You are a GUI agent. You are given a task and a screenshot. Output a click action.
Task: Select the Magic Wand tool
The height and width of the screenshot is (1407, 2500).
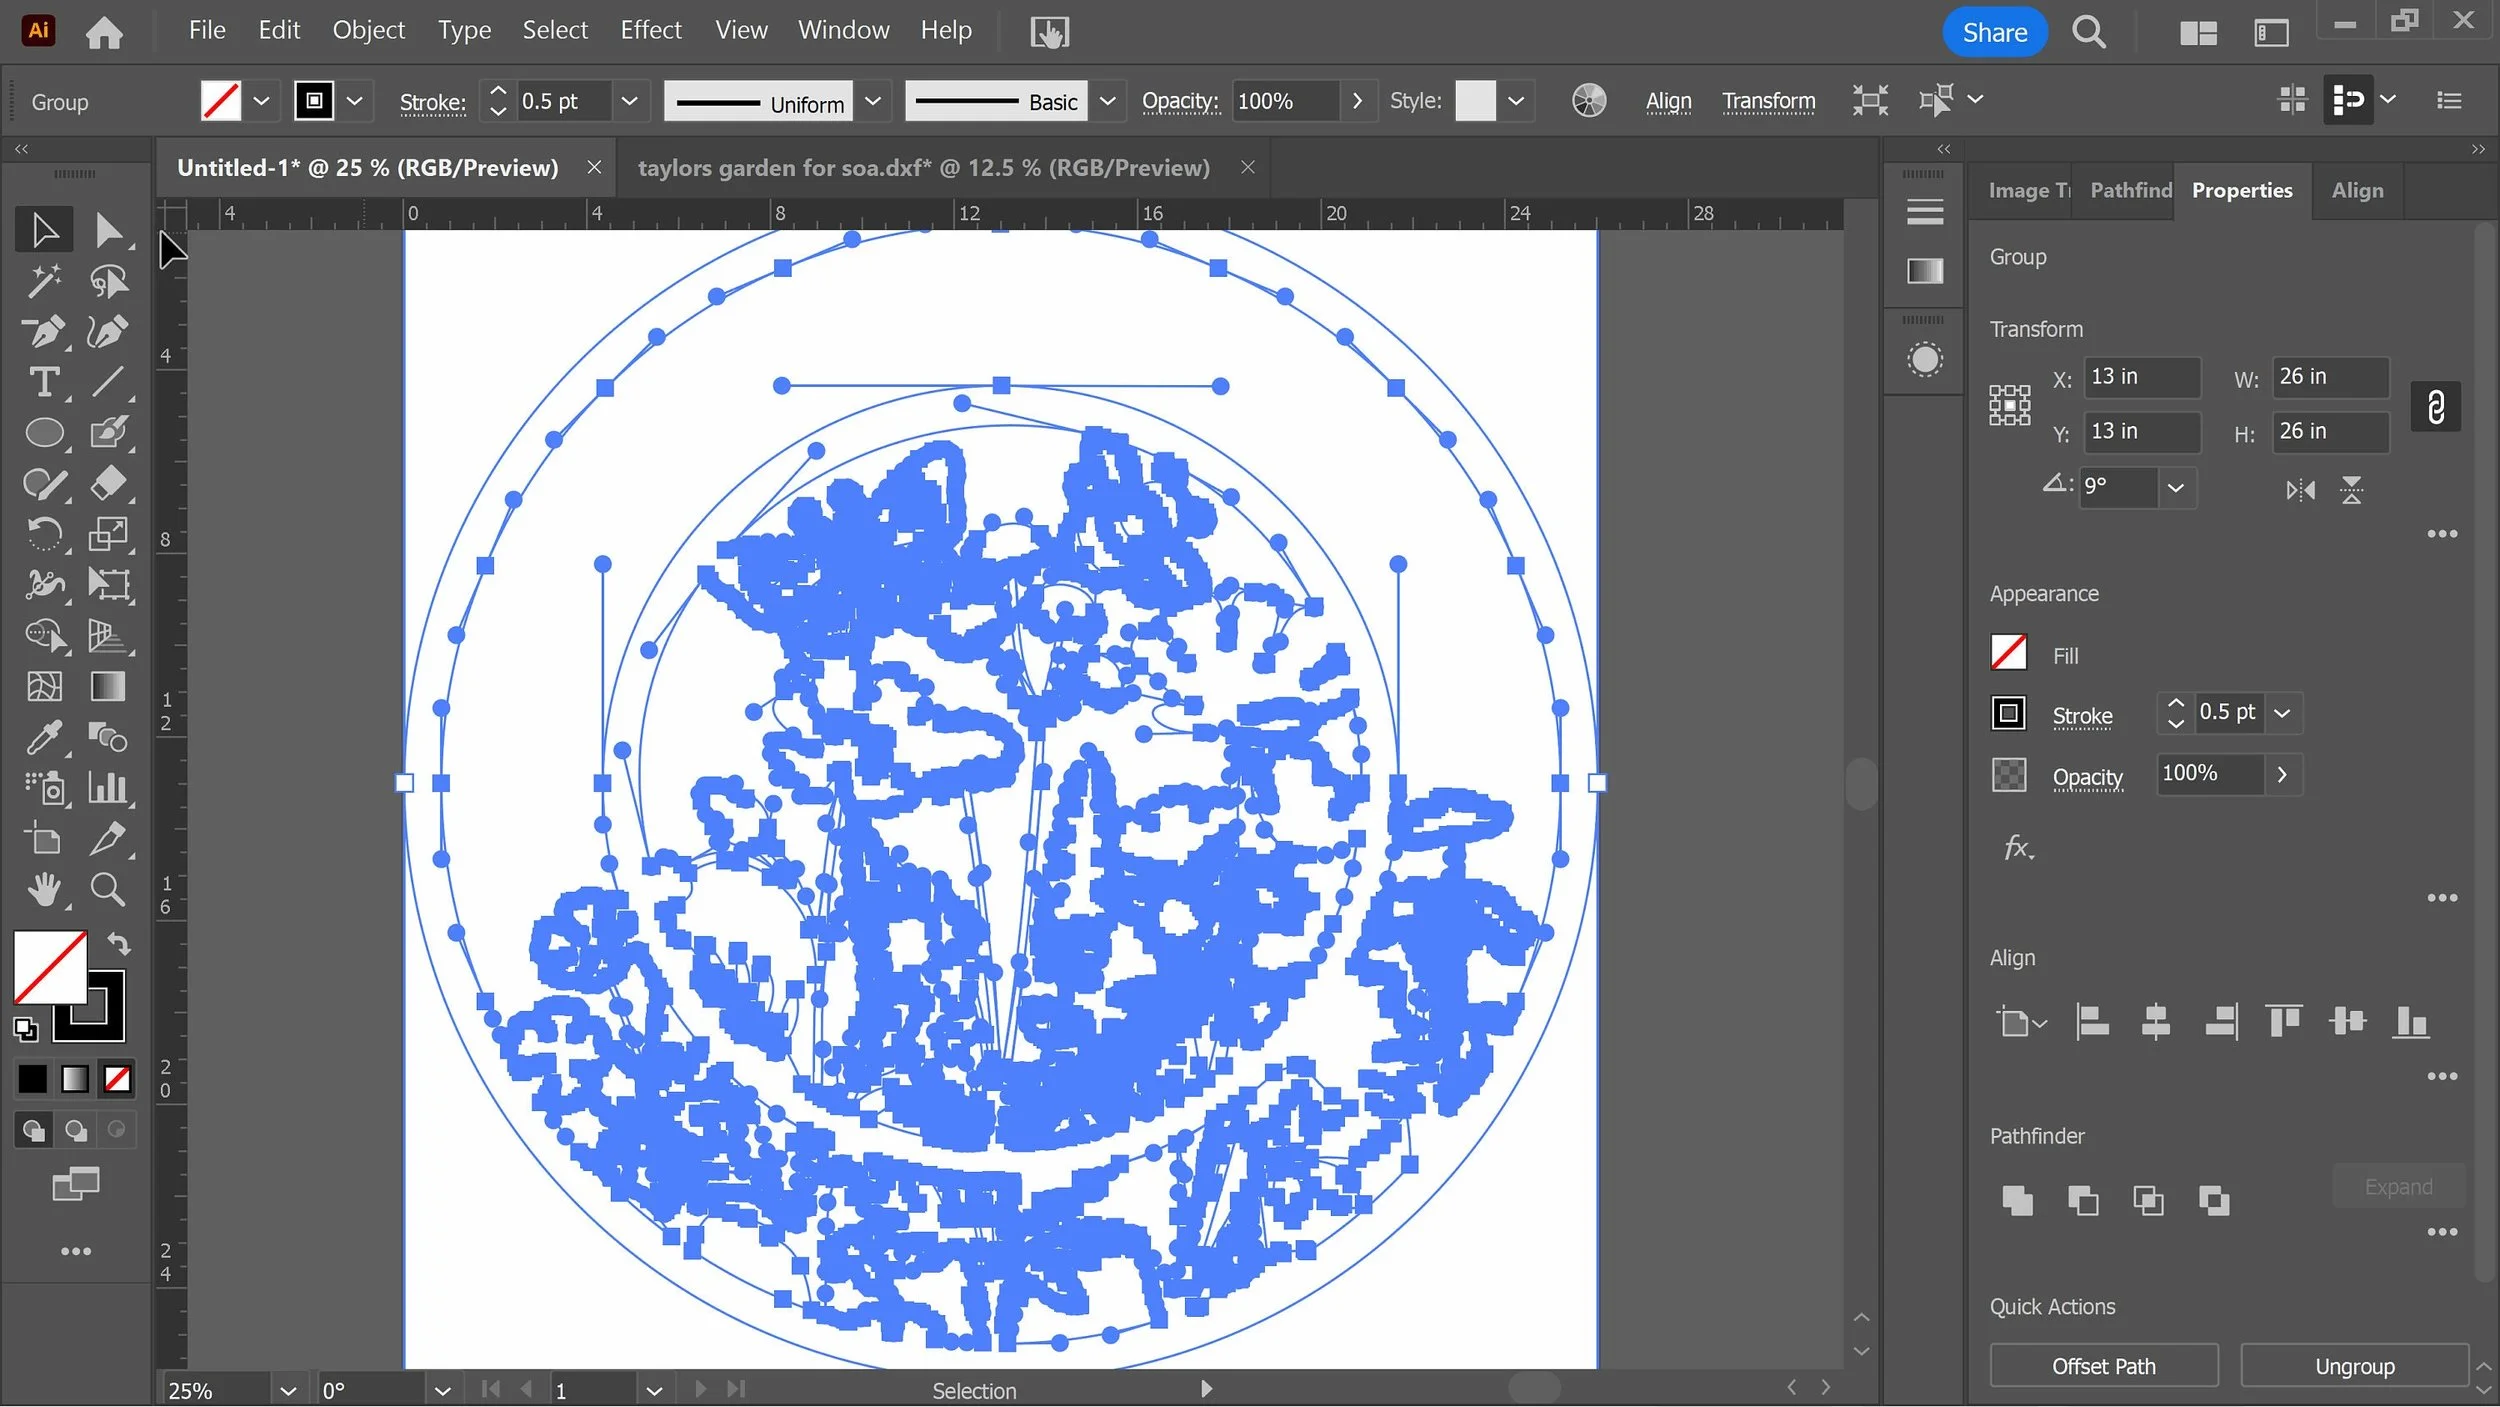click(44, 281)
